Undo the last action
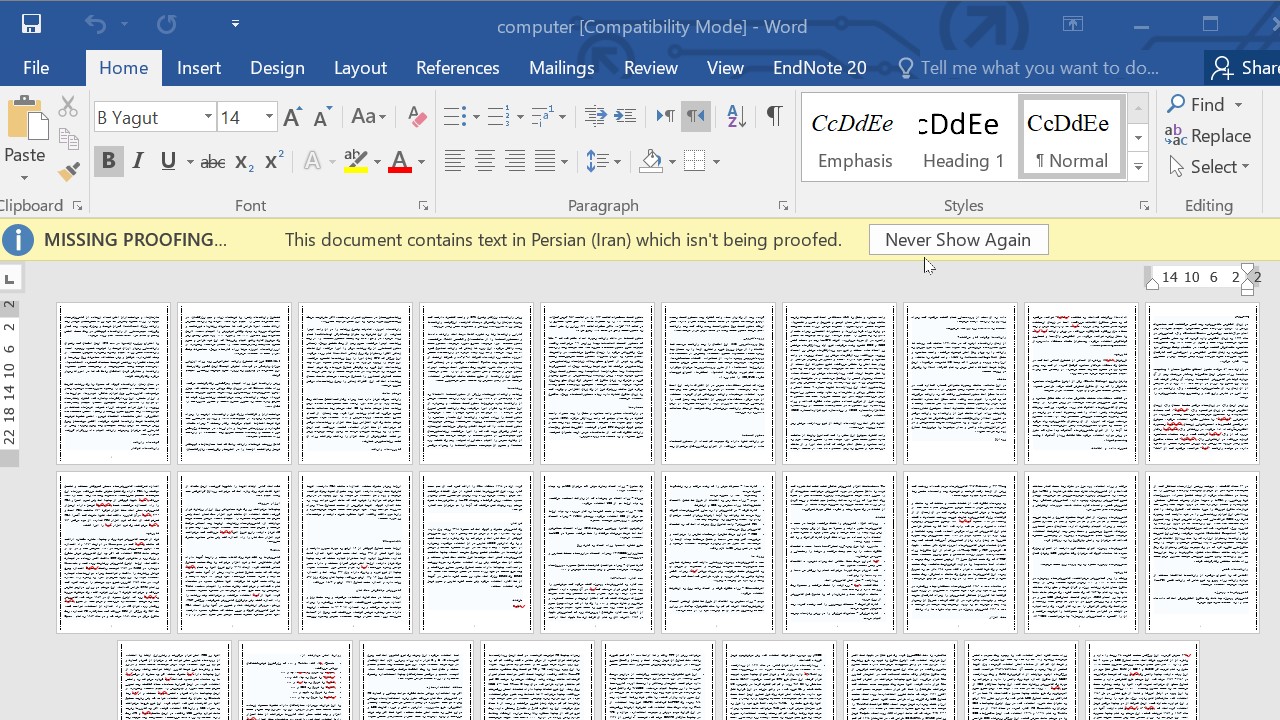This screenshot has height=720, width=1280. point(95,25)
